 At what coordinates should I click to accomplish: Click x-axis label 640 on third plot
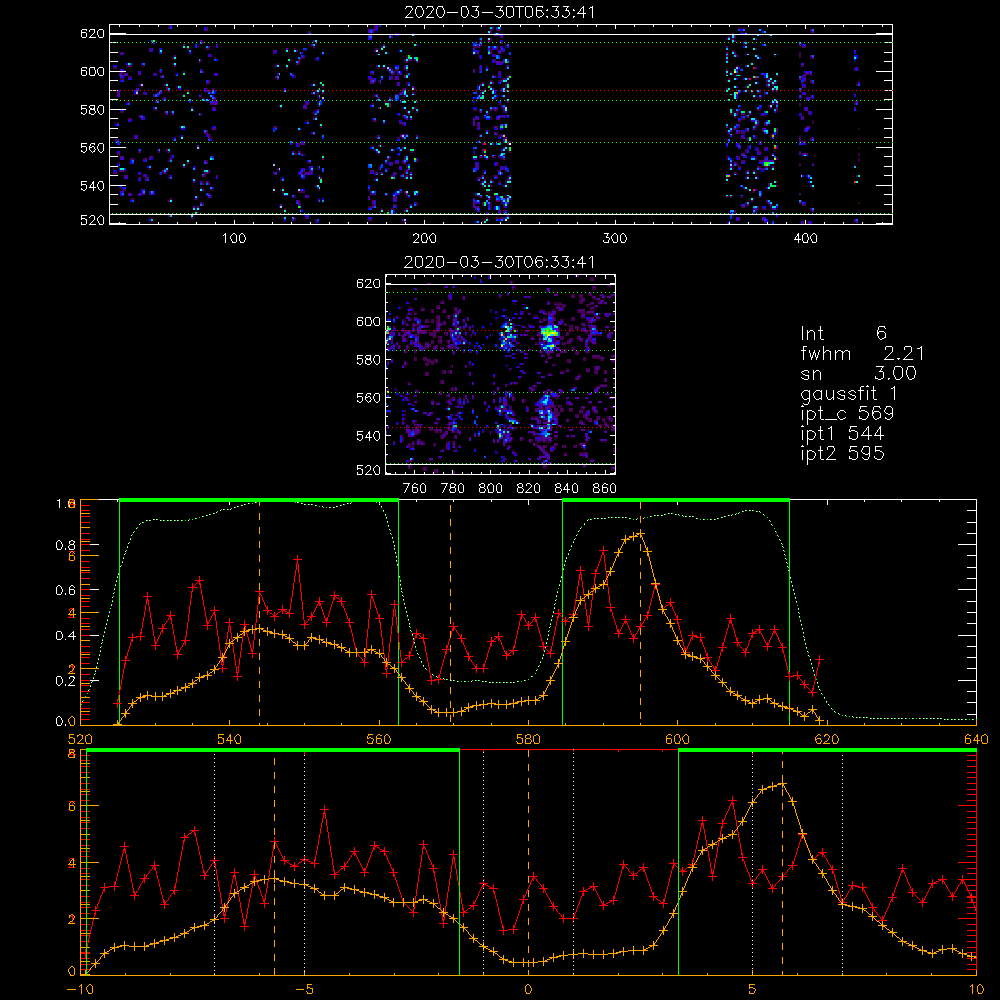point(976,739)
